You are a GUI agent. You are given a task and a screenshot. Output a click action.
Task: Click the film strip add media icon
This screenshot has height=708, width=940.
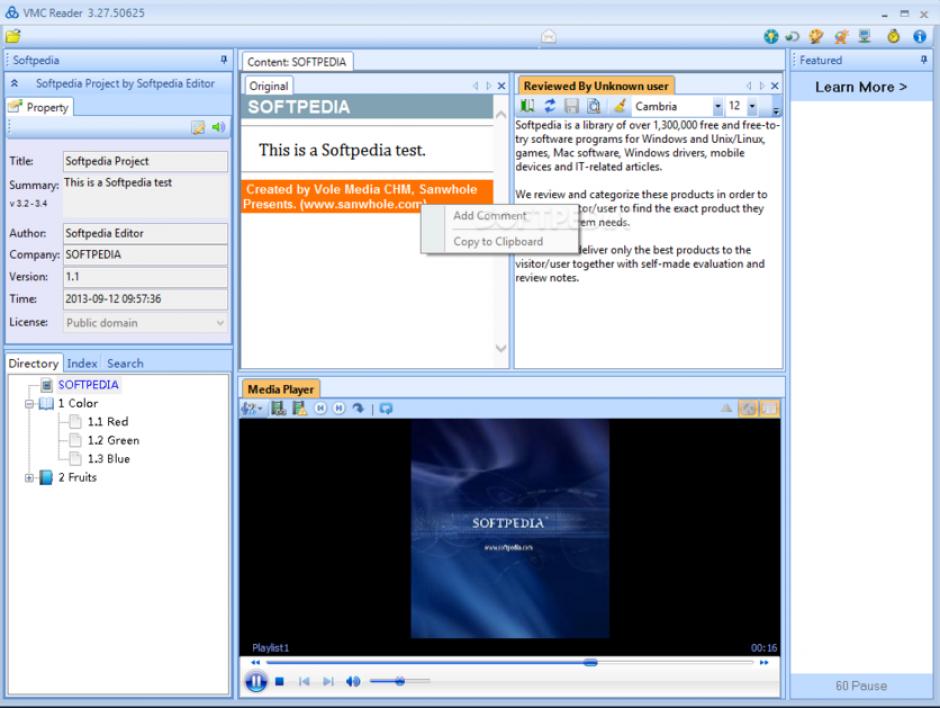point(279,409)
